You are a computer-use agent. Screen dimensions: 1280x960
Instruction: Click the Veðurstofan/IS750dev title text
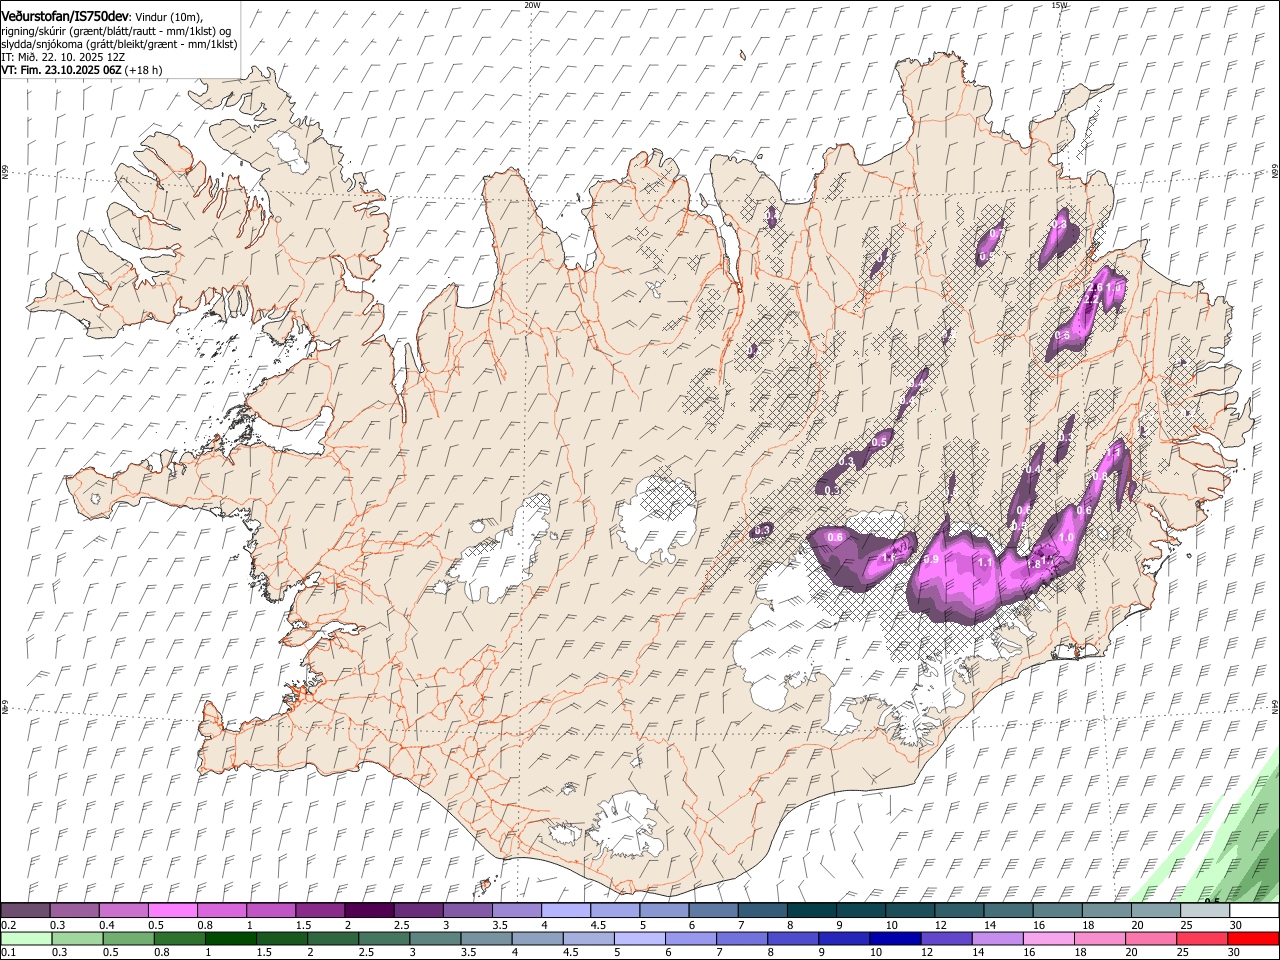[64, 16]
